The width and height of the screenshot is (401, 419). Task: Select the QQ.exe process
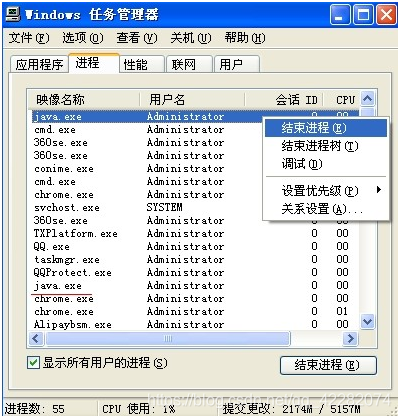pyautogui.click(x=52, y=247)
